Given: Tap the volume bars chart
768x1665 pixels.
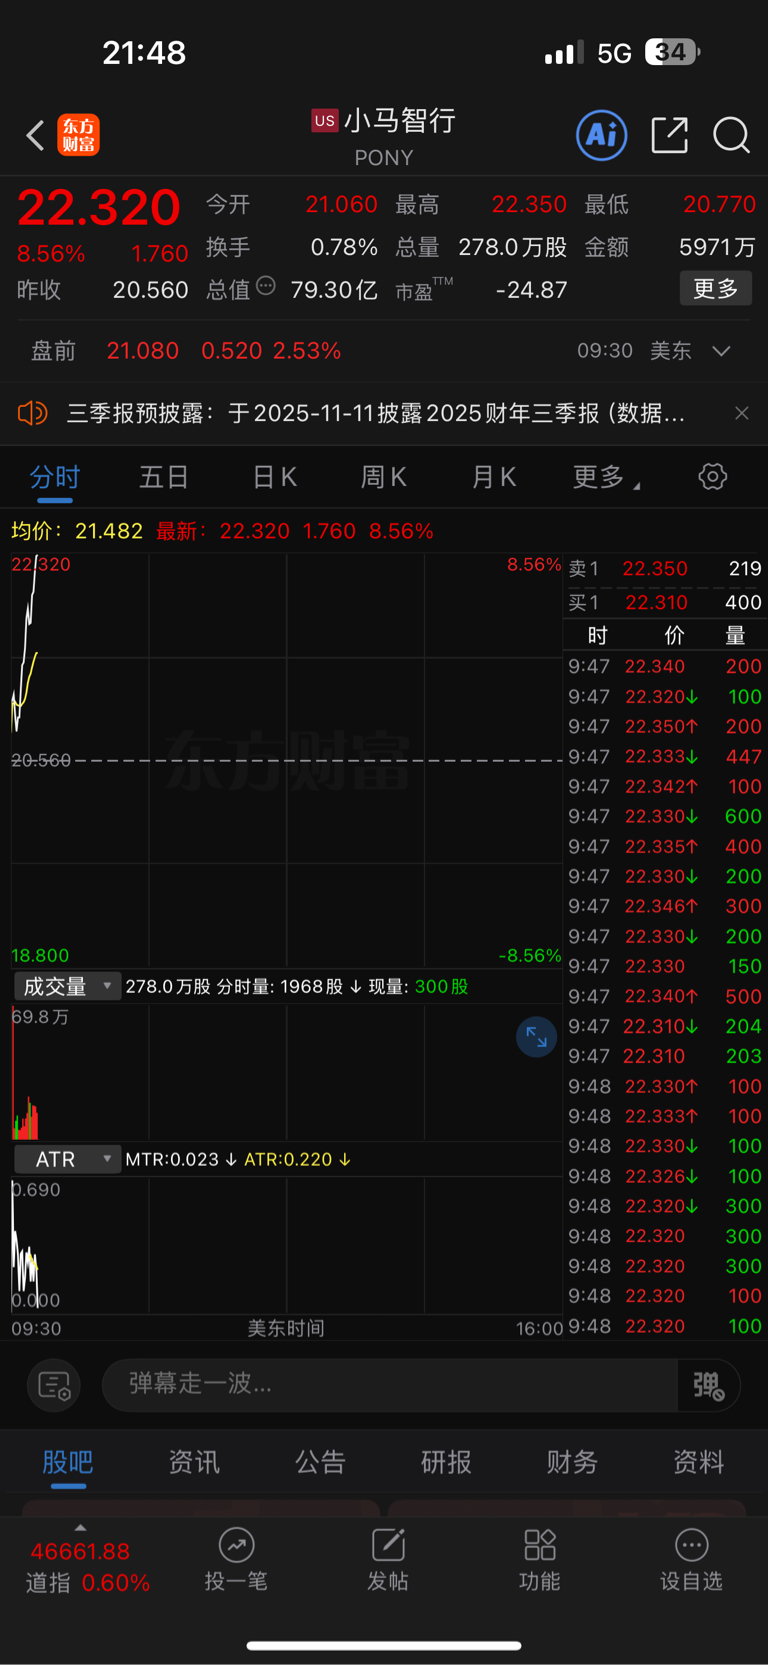Looking at the screenshot, I should point(287,1072).
